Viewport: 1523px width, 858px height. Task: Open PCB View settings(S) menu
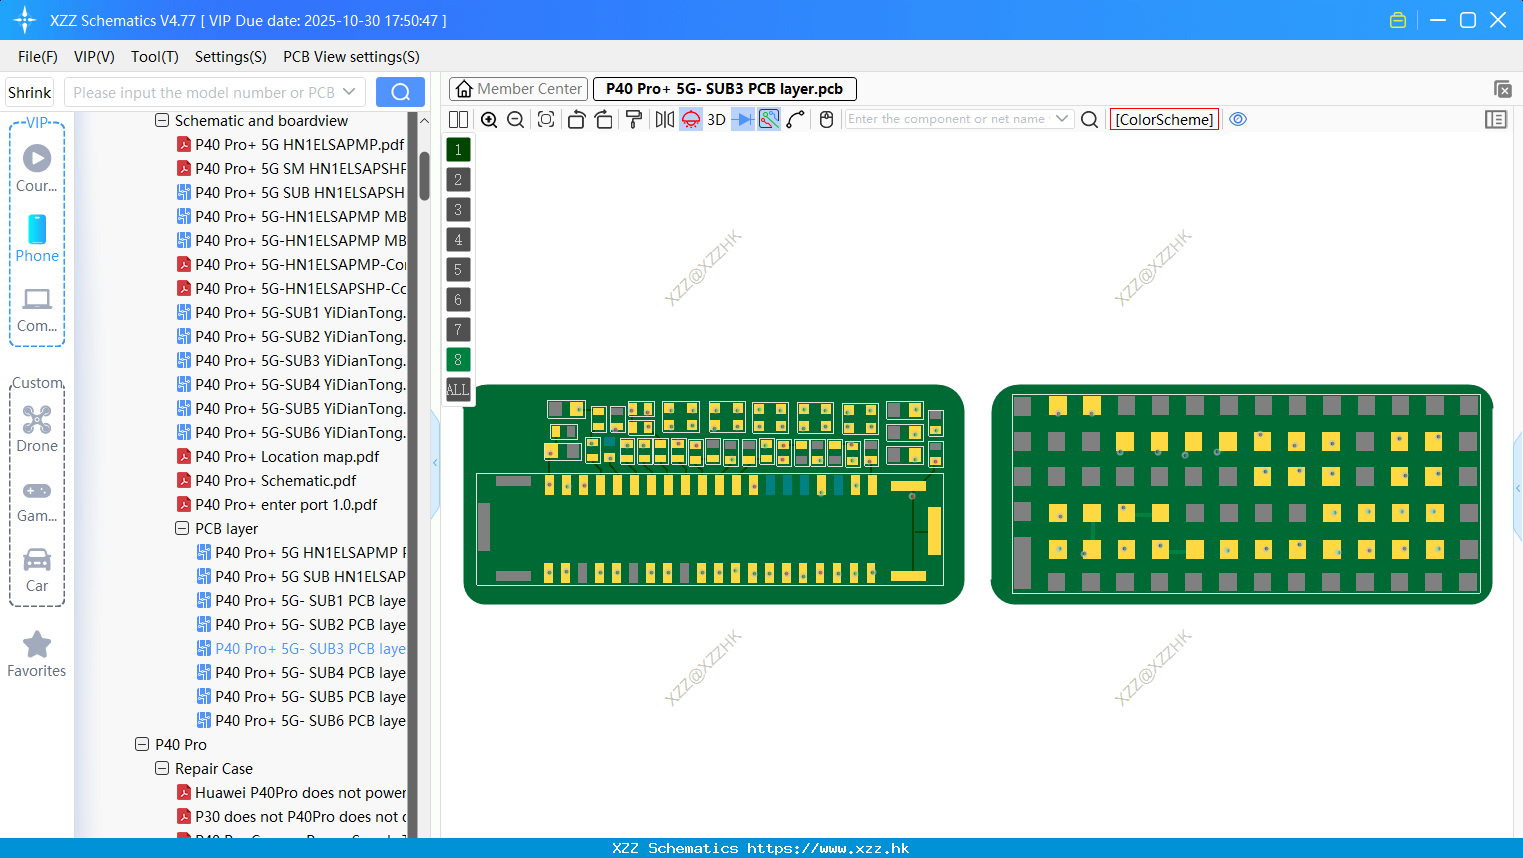point(351,57)
